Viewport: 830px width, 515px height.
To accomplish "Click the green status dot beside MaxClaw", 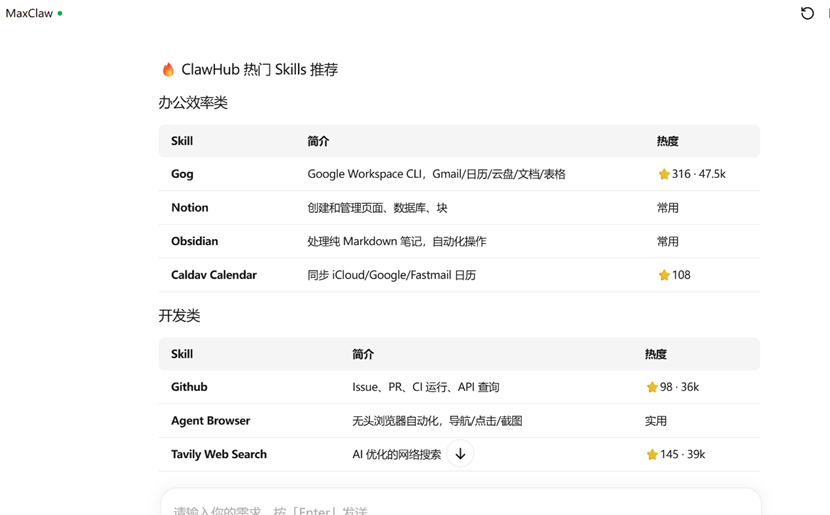I will click(60, 14).
